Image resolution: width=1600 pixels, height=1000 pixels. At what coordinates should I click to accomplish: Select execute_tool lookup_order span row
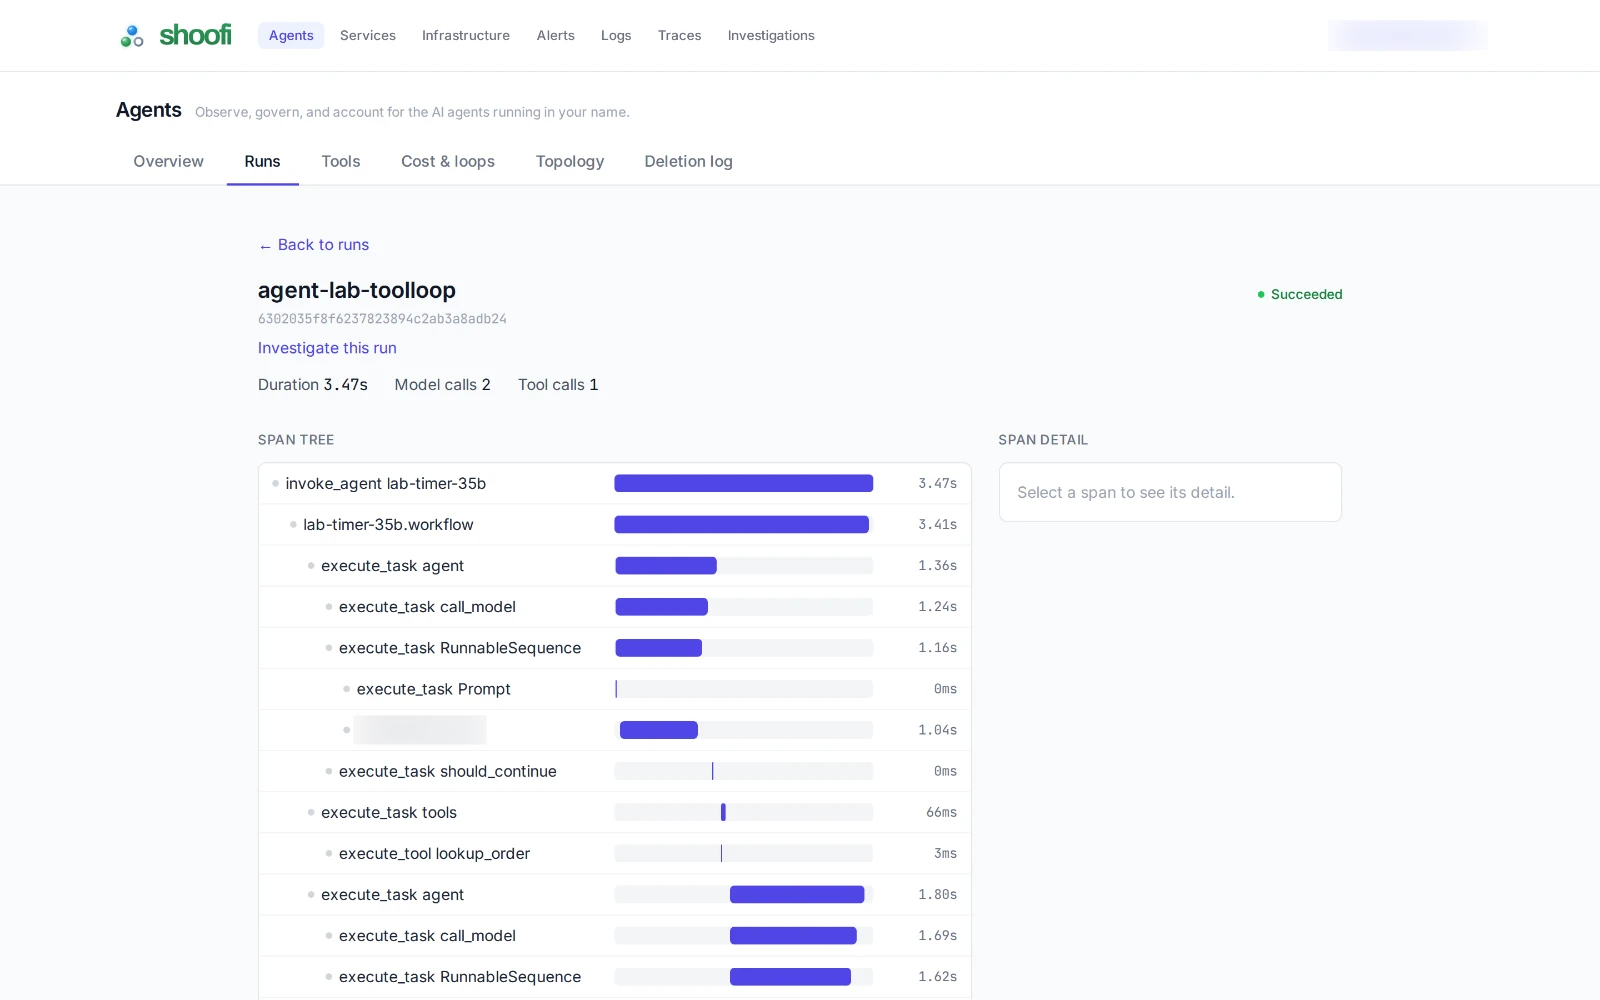tap(615, 853)
